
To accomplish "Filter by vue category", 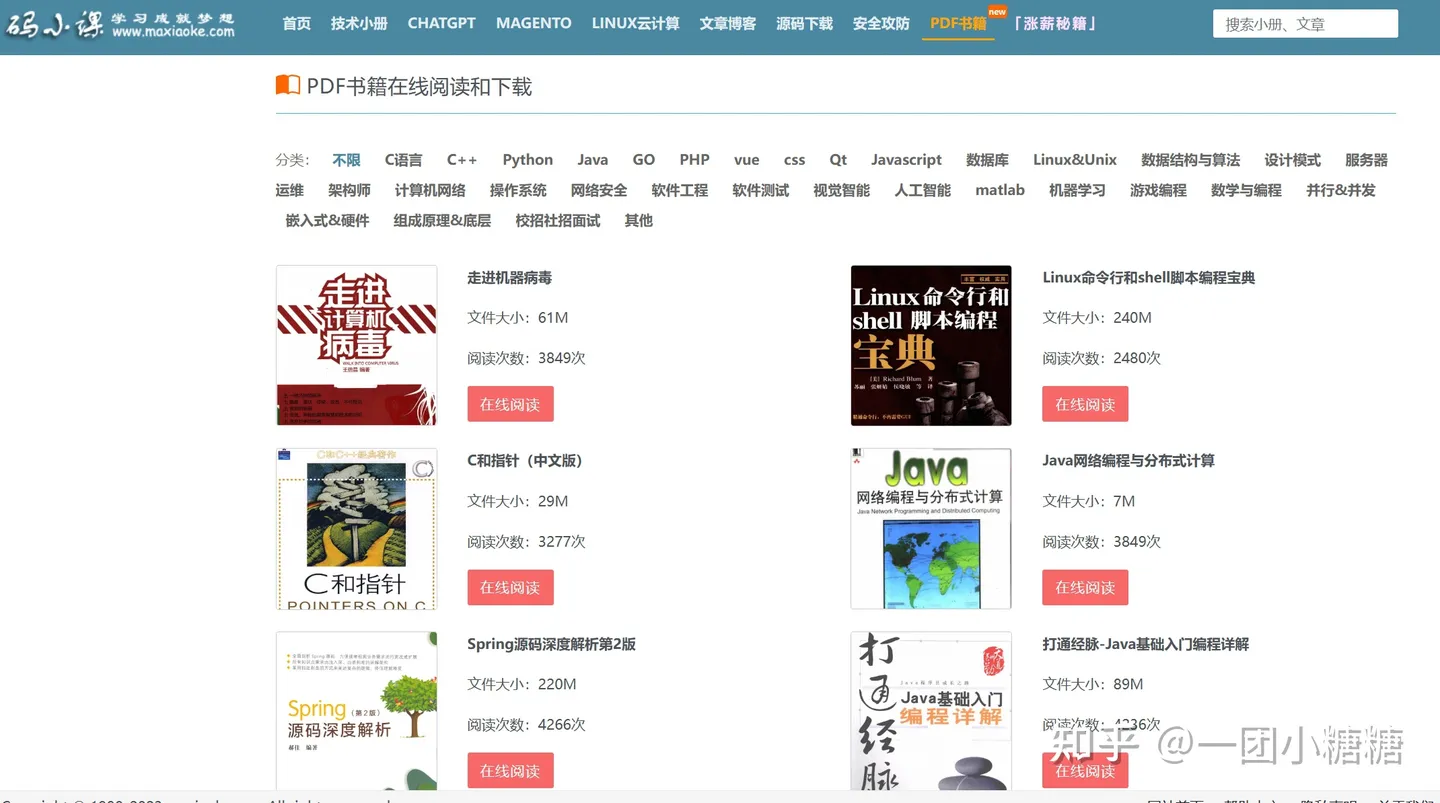I will tap(747, 160).
